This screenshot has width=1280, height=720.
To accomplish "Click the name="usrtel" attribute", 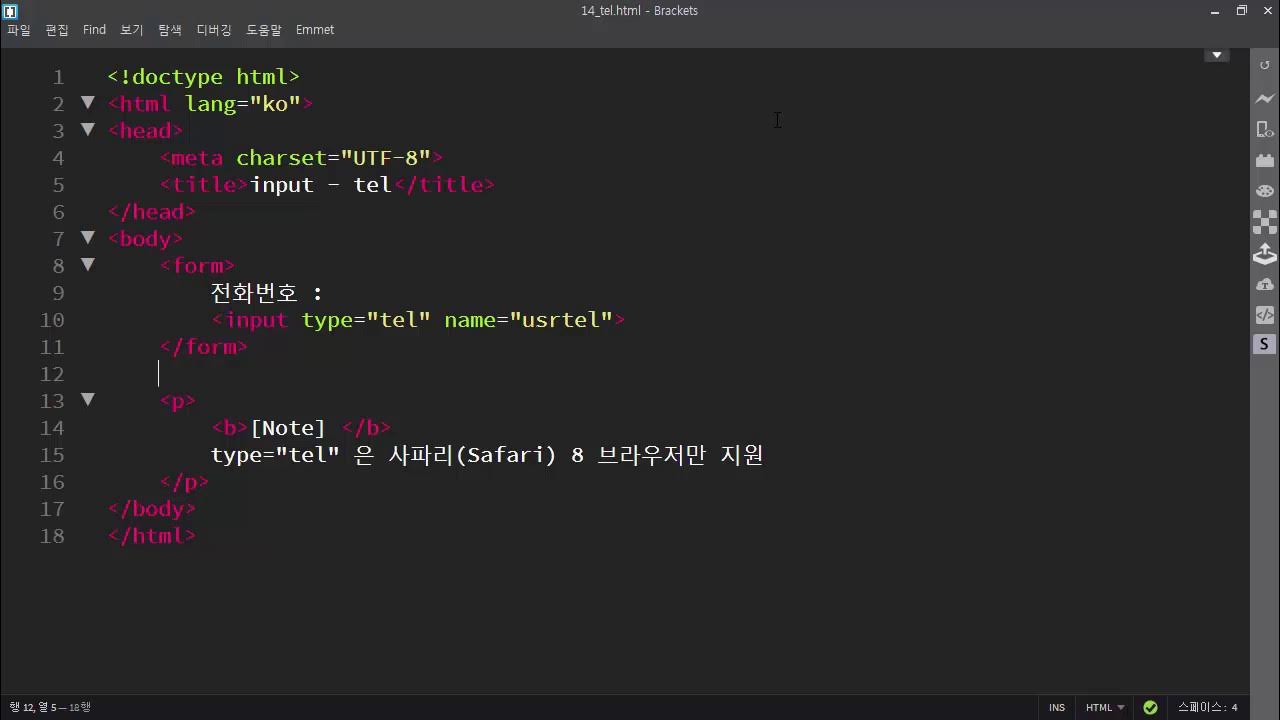I will coord(528,320).
